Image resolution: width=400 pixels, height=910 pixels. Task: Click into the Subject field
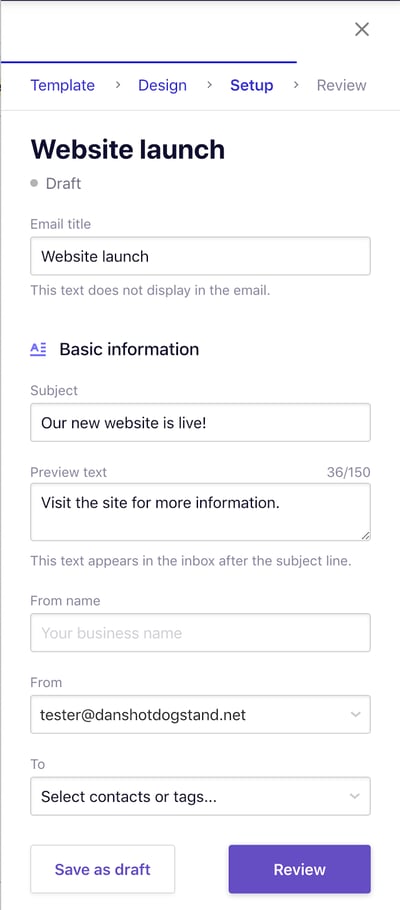[200, 422]
